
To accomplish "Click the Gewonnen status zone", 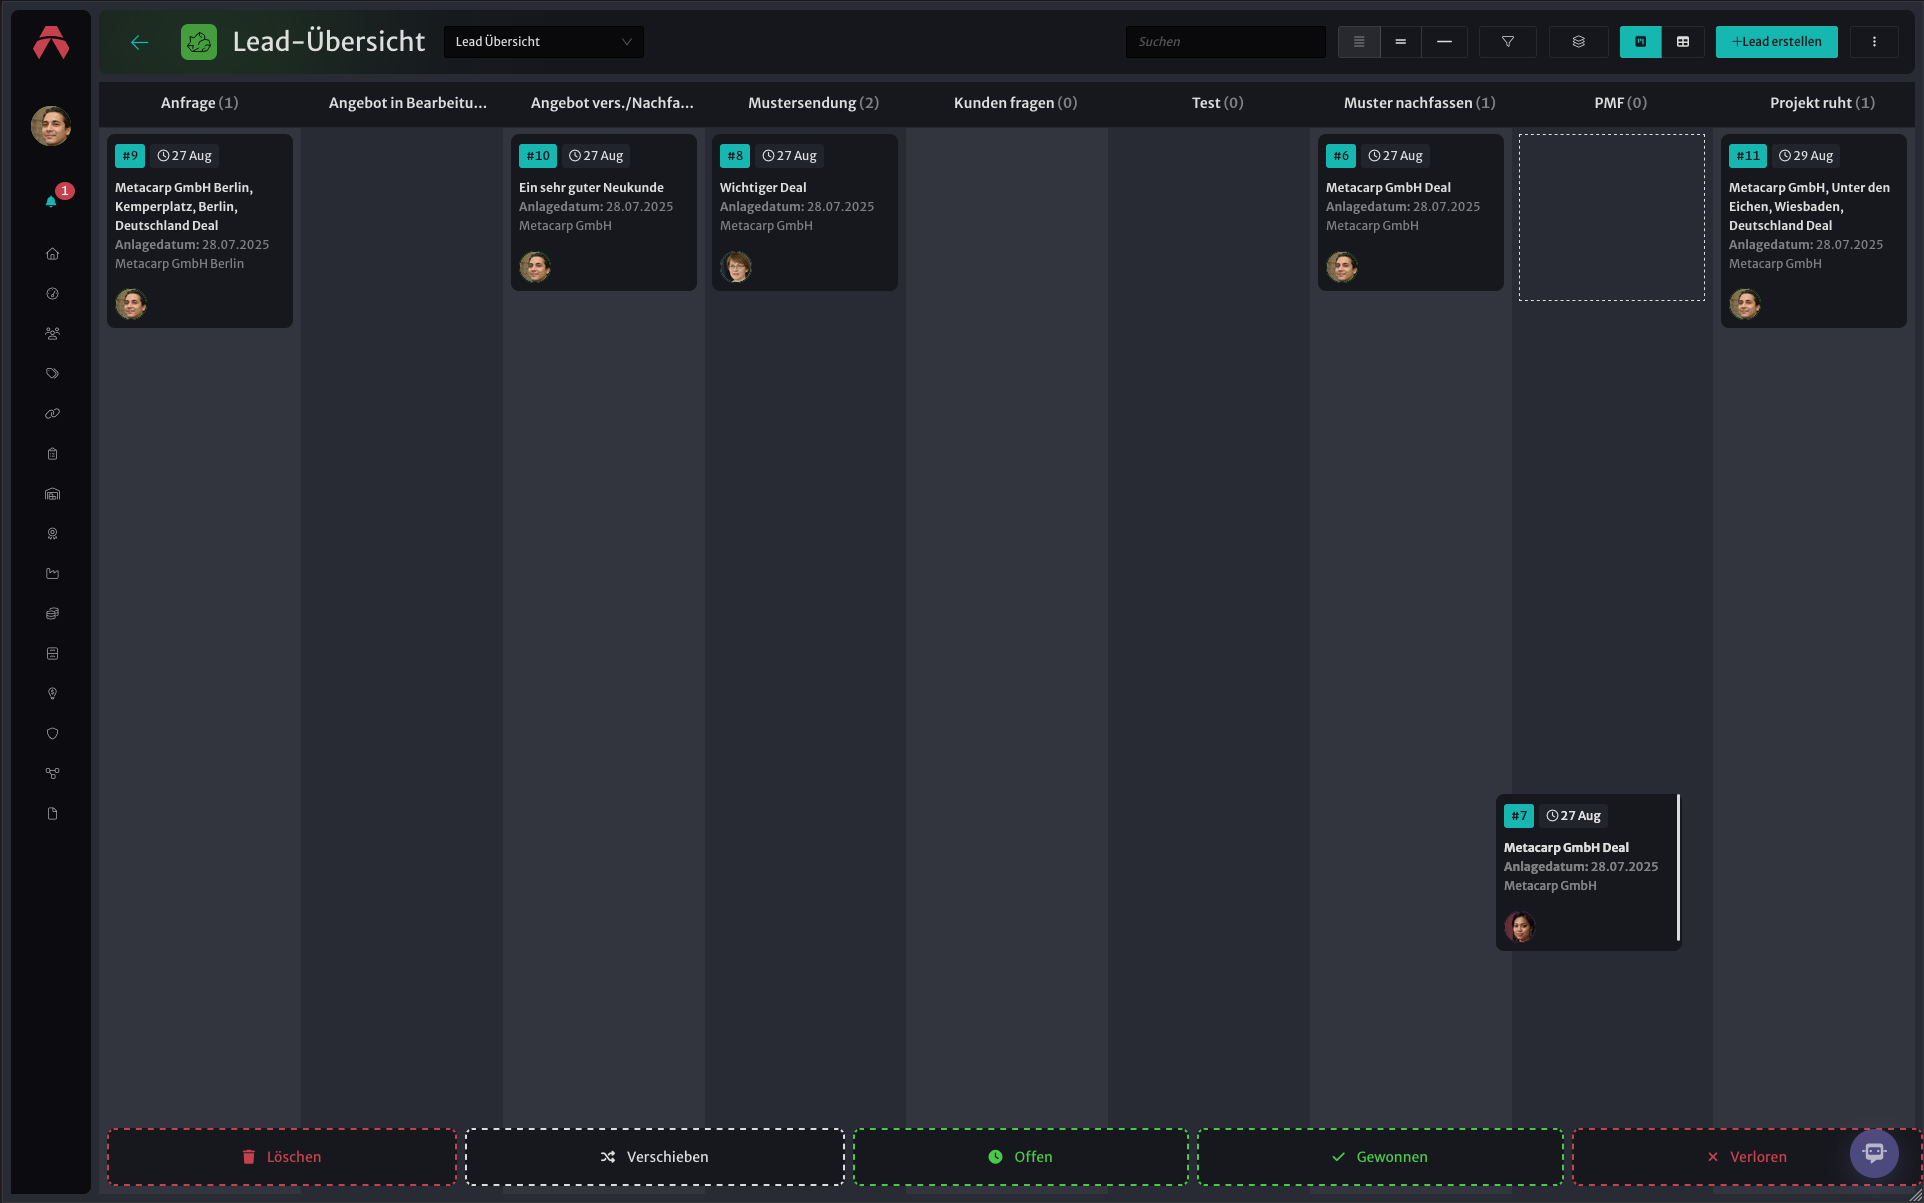I will click(x=1380, y=1157).
